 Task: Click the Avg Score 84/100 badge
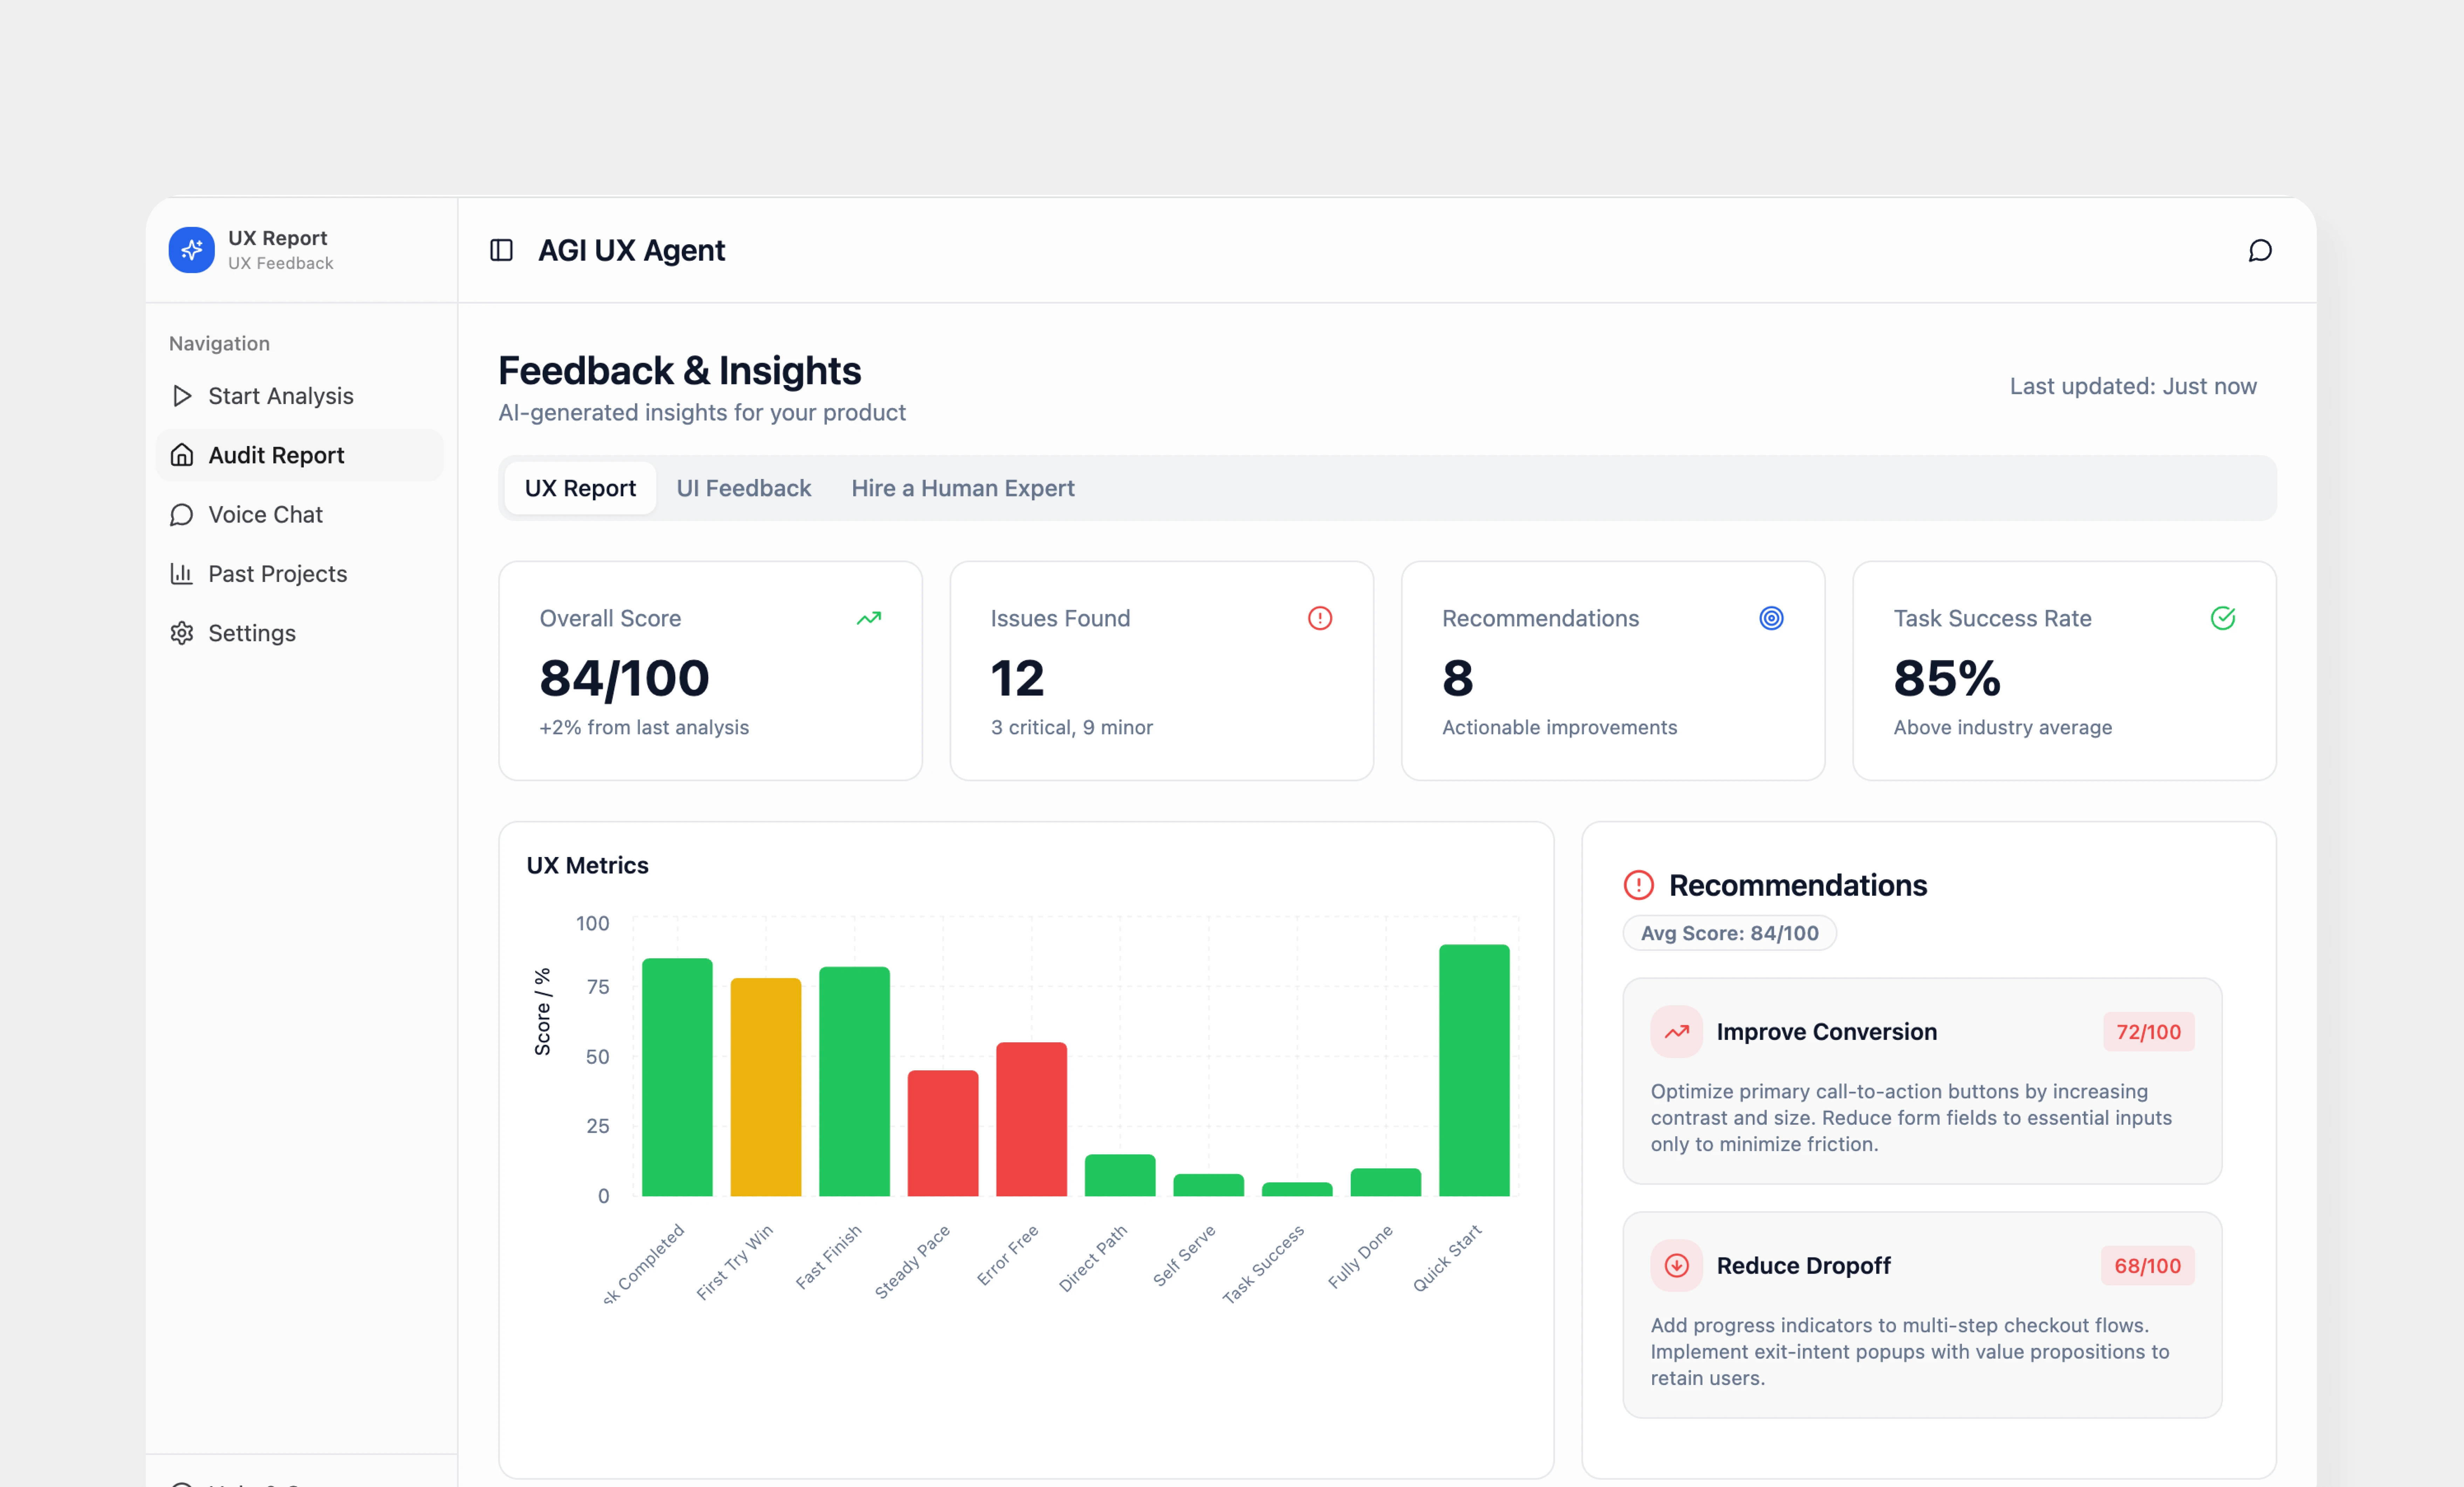[1728, 933]
